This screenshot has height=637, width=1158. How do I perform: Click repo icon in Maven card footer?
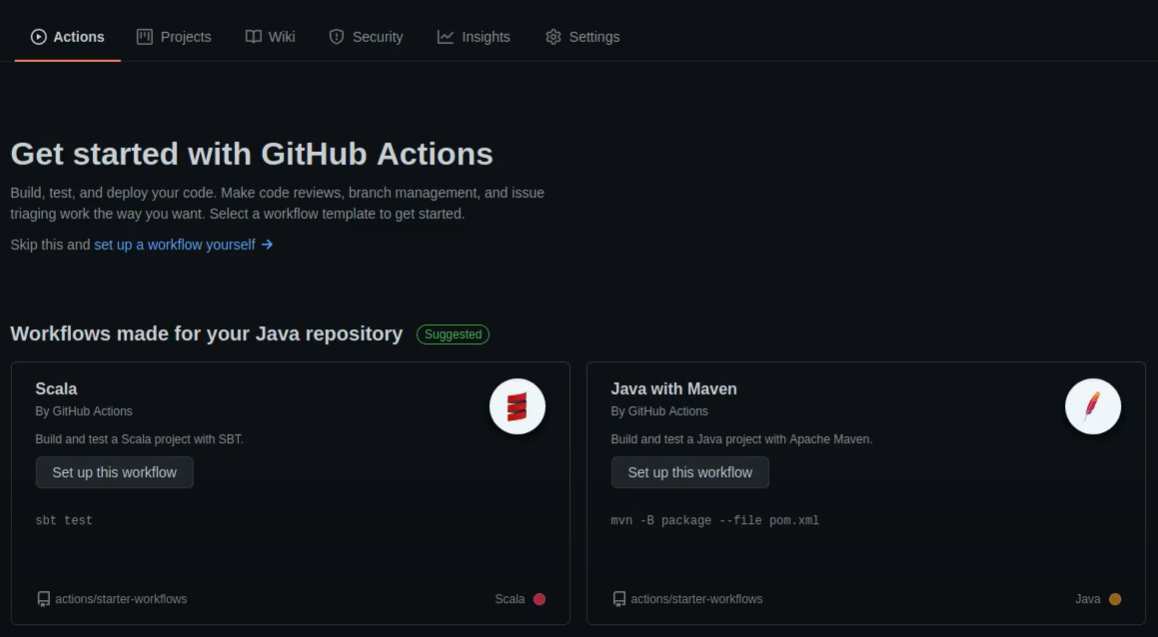(x=619, y=599)
